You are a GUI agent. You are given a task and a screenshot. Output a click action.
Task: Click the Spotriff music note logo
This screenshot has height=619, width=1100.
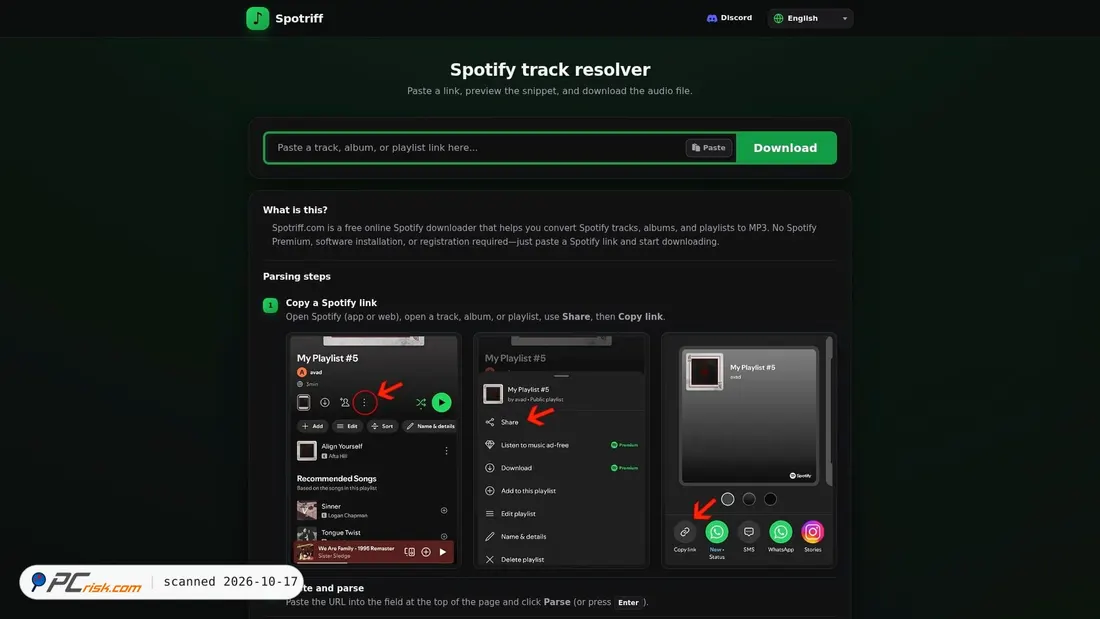click(257, 18)
